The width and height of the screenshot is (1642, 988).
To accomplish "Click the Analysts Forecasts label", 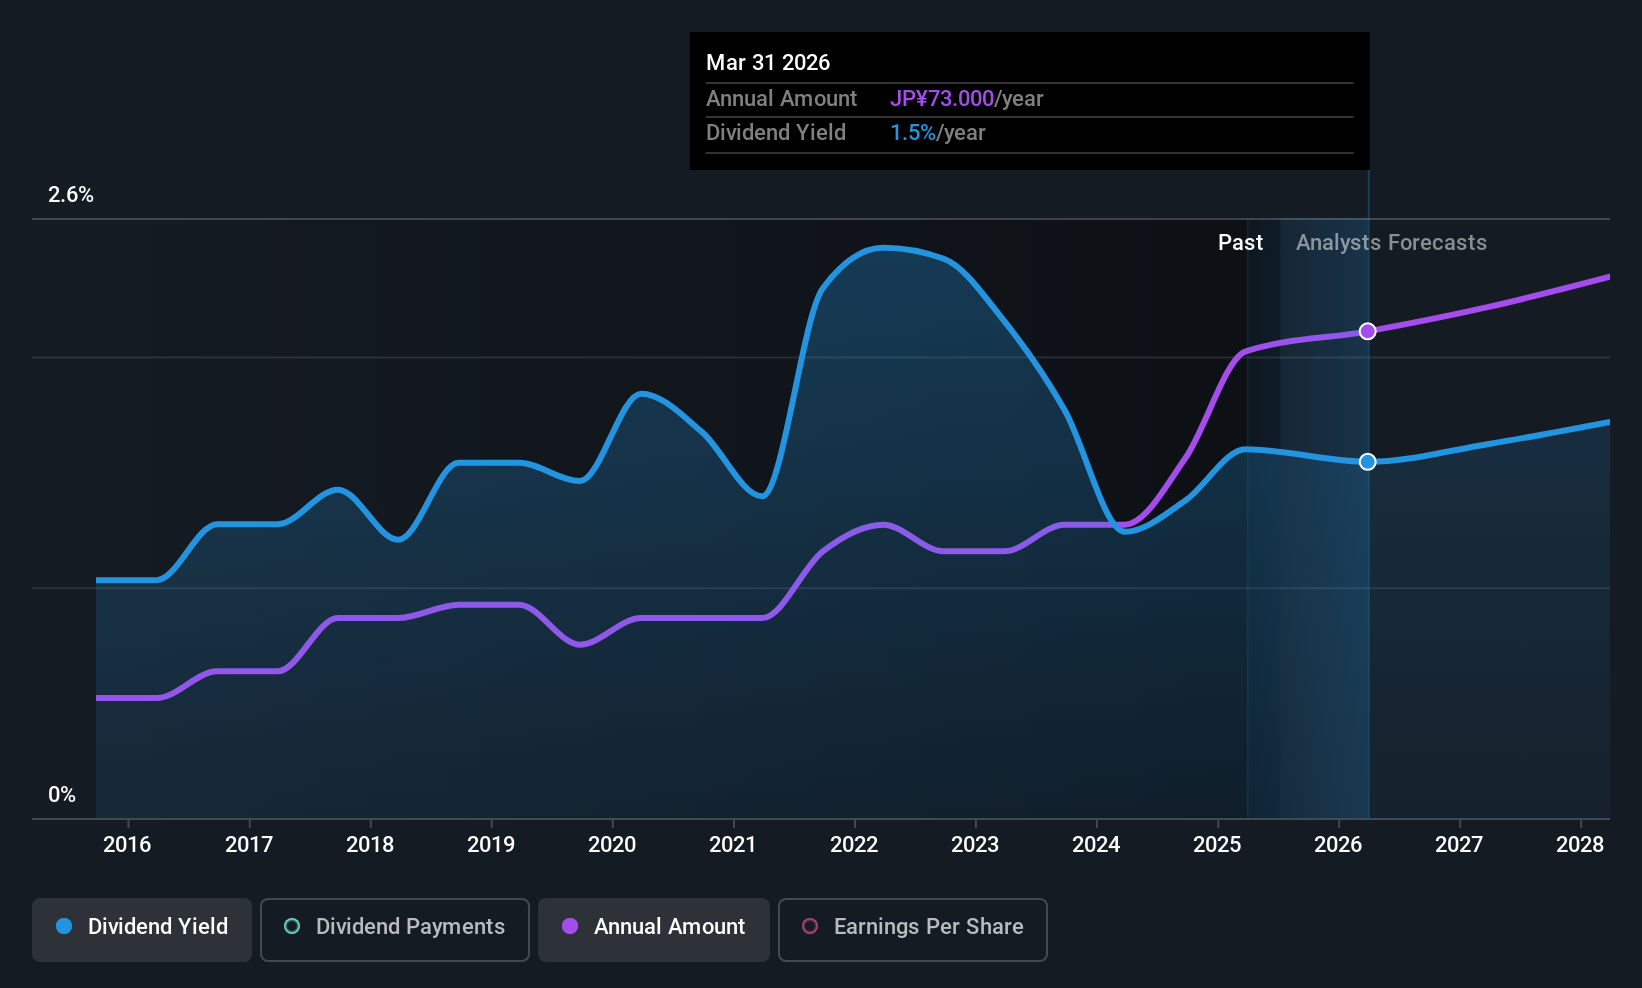I will tap(1391, 243).
